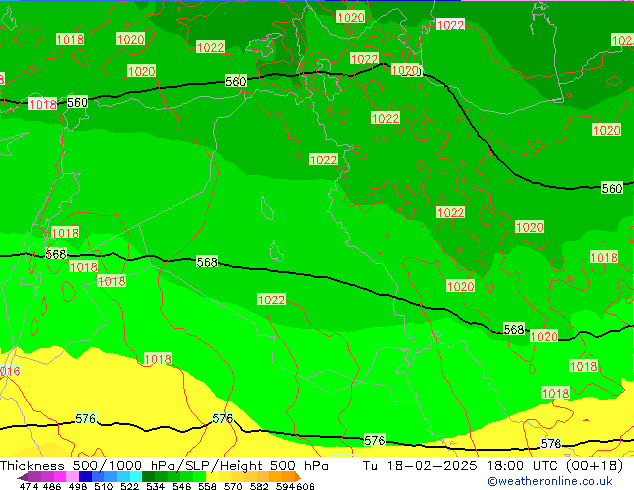Screen dimensions: 634x490
Task: Click legend value 534
Action: 155,486
